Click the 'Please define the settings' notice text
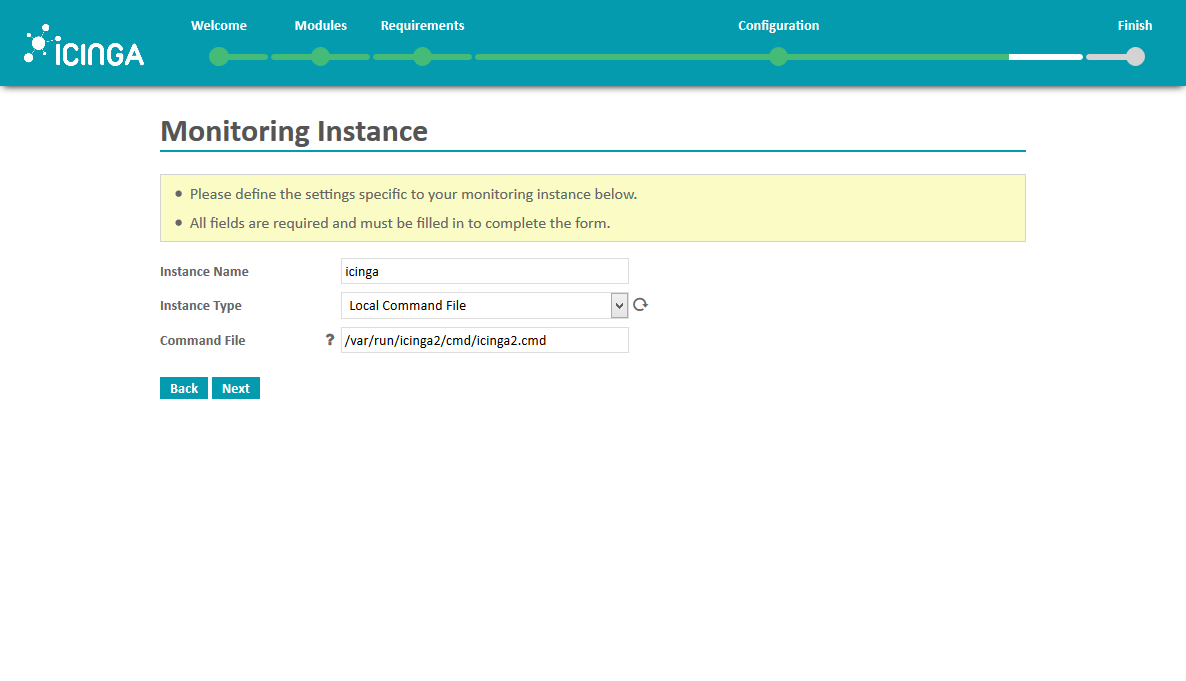 click(414, 194)
